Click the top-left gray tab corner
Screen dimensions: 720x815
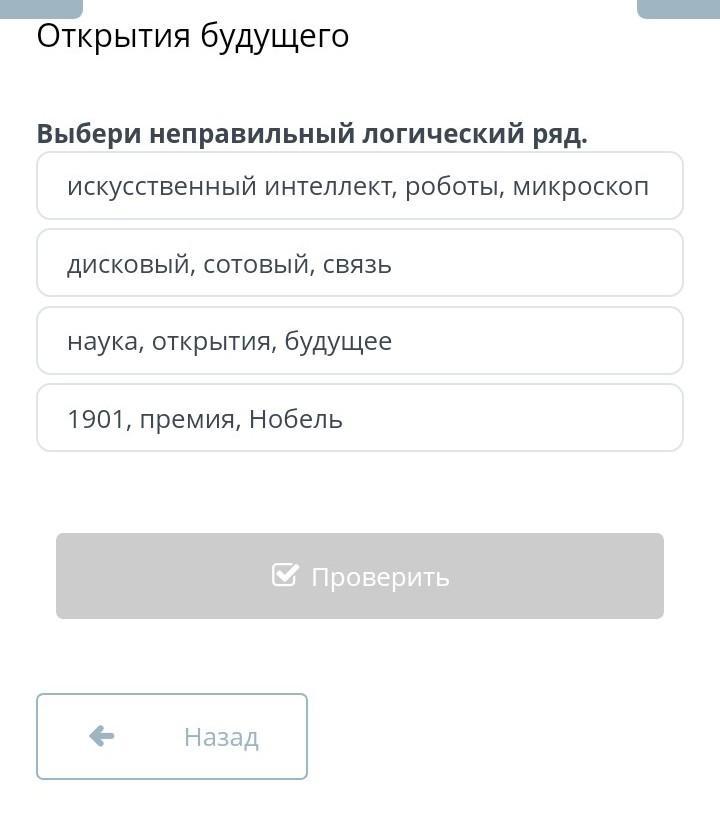[x=41, y=9]
